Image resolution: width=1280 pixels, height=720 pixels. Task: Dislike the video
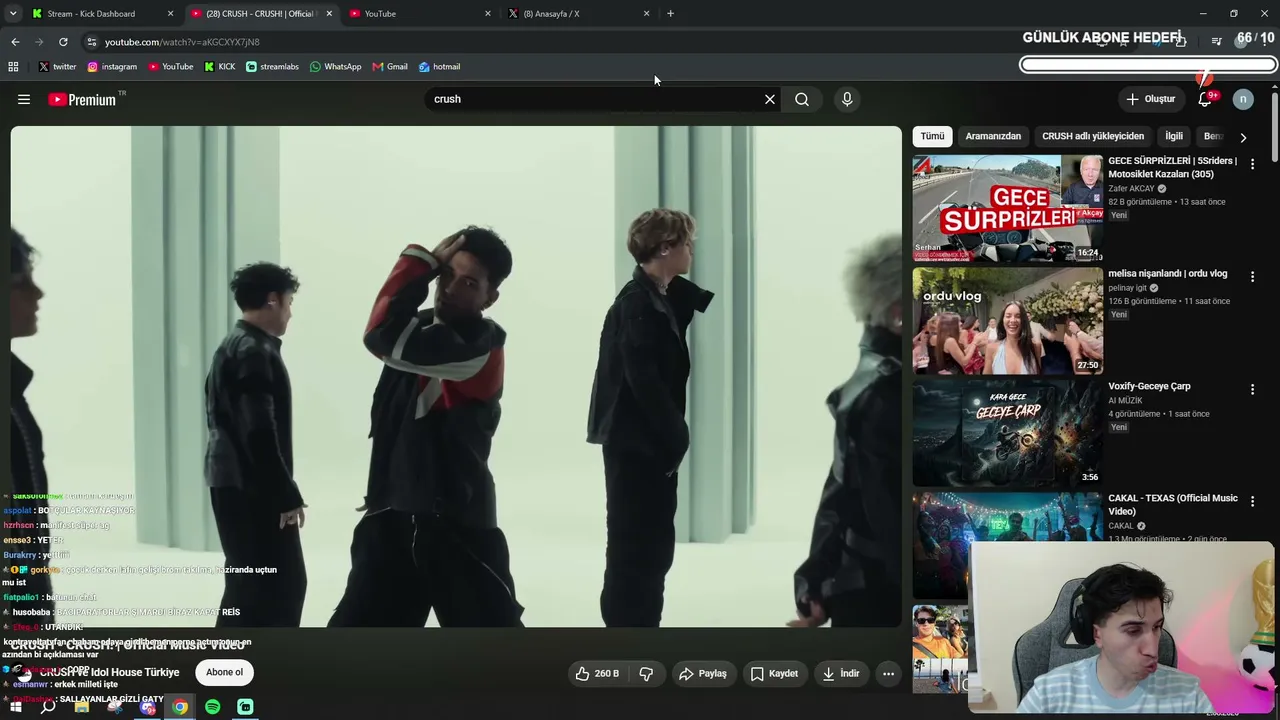pos(646,674)
